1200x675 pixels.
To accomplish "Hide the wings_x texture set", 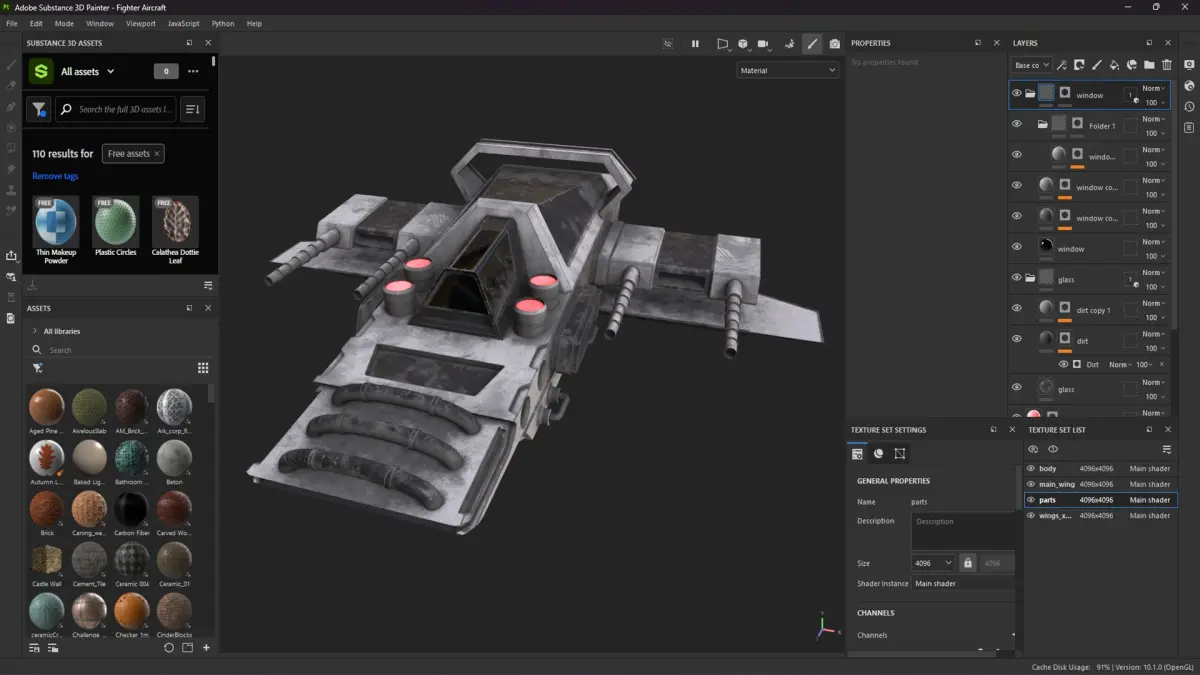I will pos(1031,516).
